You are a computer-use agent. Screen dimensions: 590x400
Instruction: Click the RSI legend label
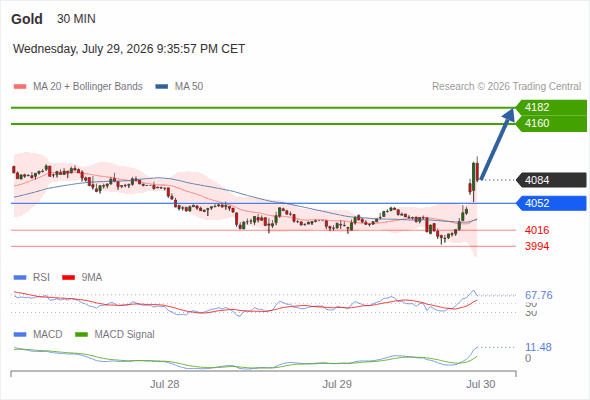click(41, 278)
